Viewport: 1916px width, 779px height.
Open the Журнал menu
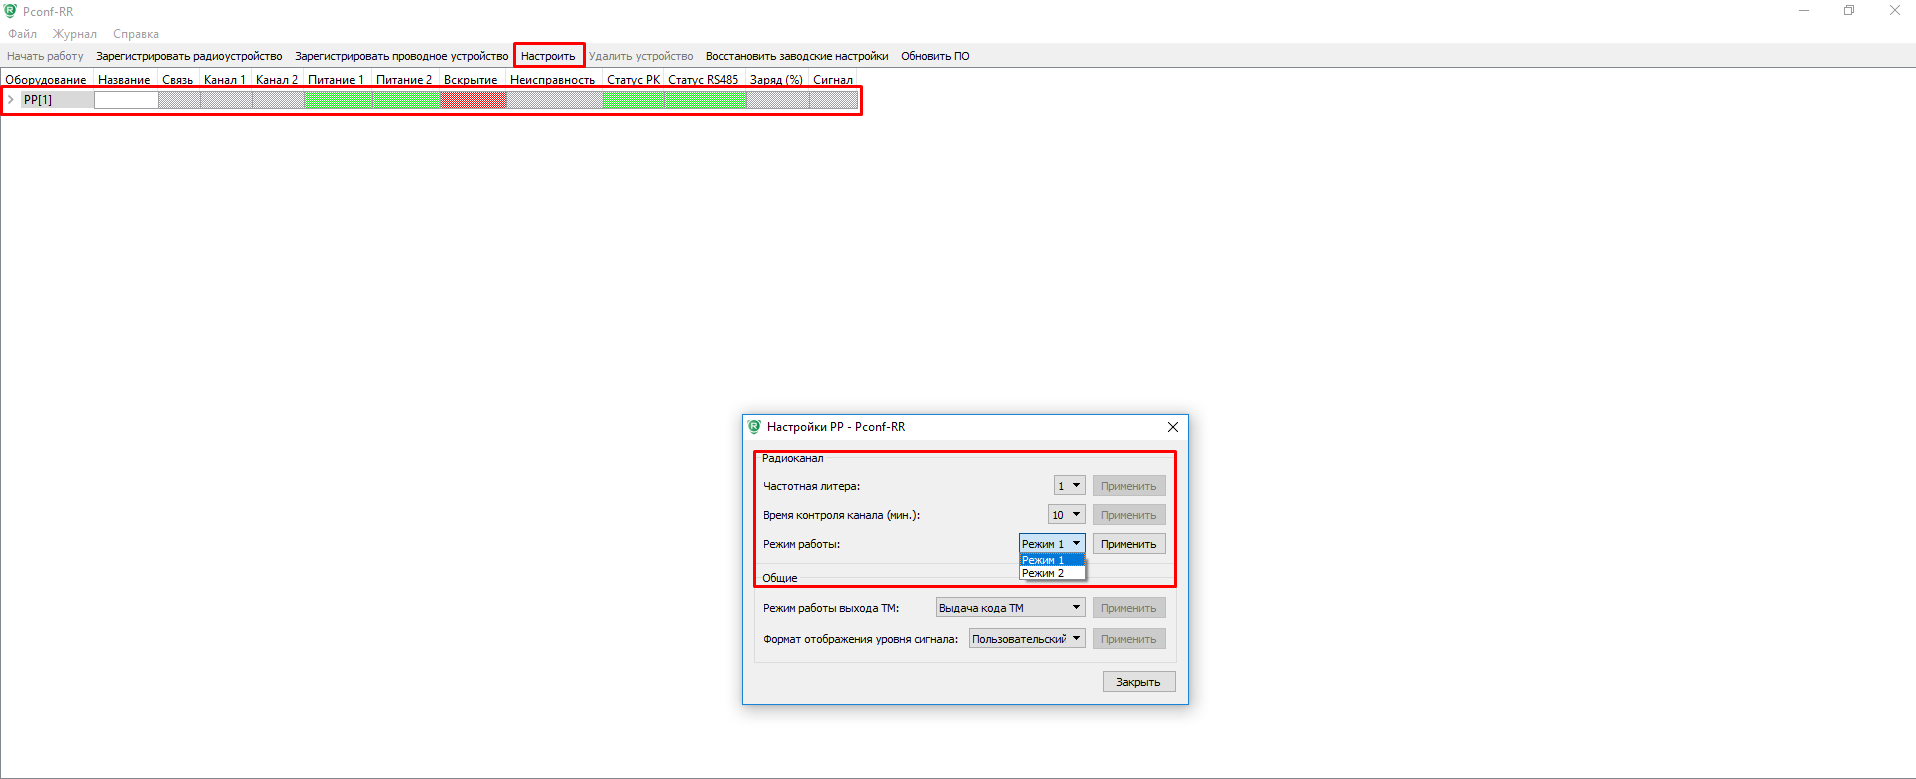(x=75, y=34)
